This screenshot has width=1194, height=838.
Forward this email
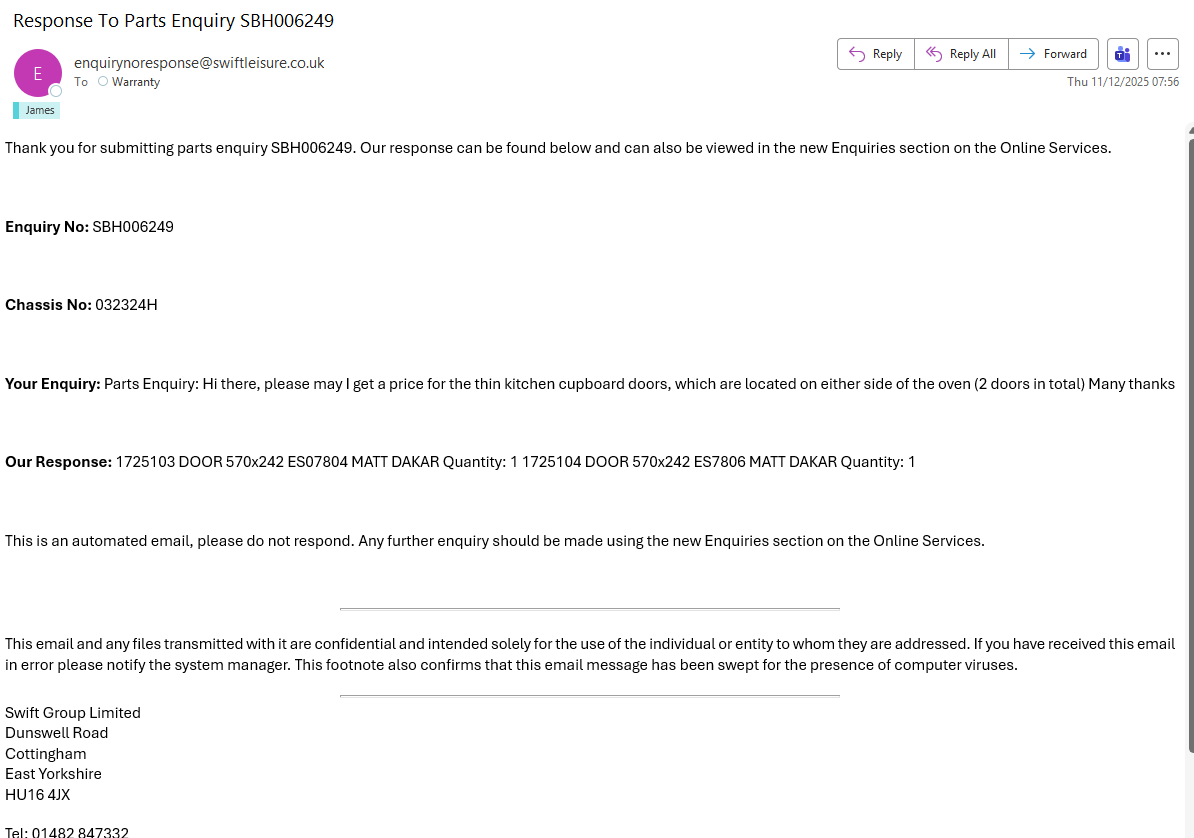pyautogui.click(x=1053, y=54)
